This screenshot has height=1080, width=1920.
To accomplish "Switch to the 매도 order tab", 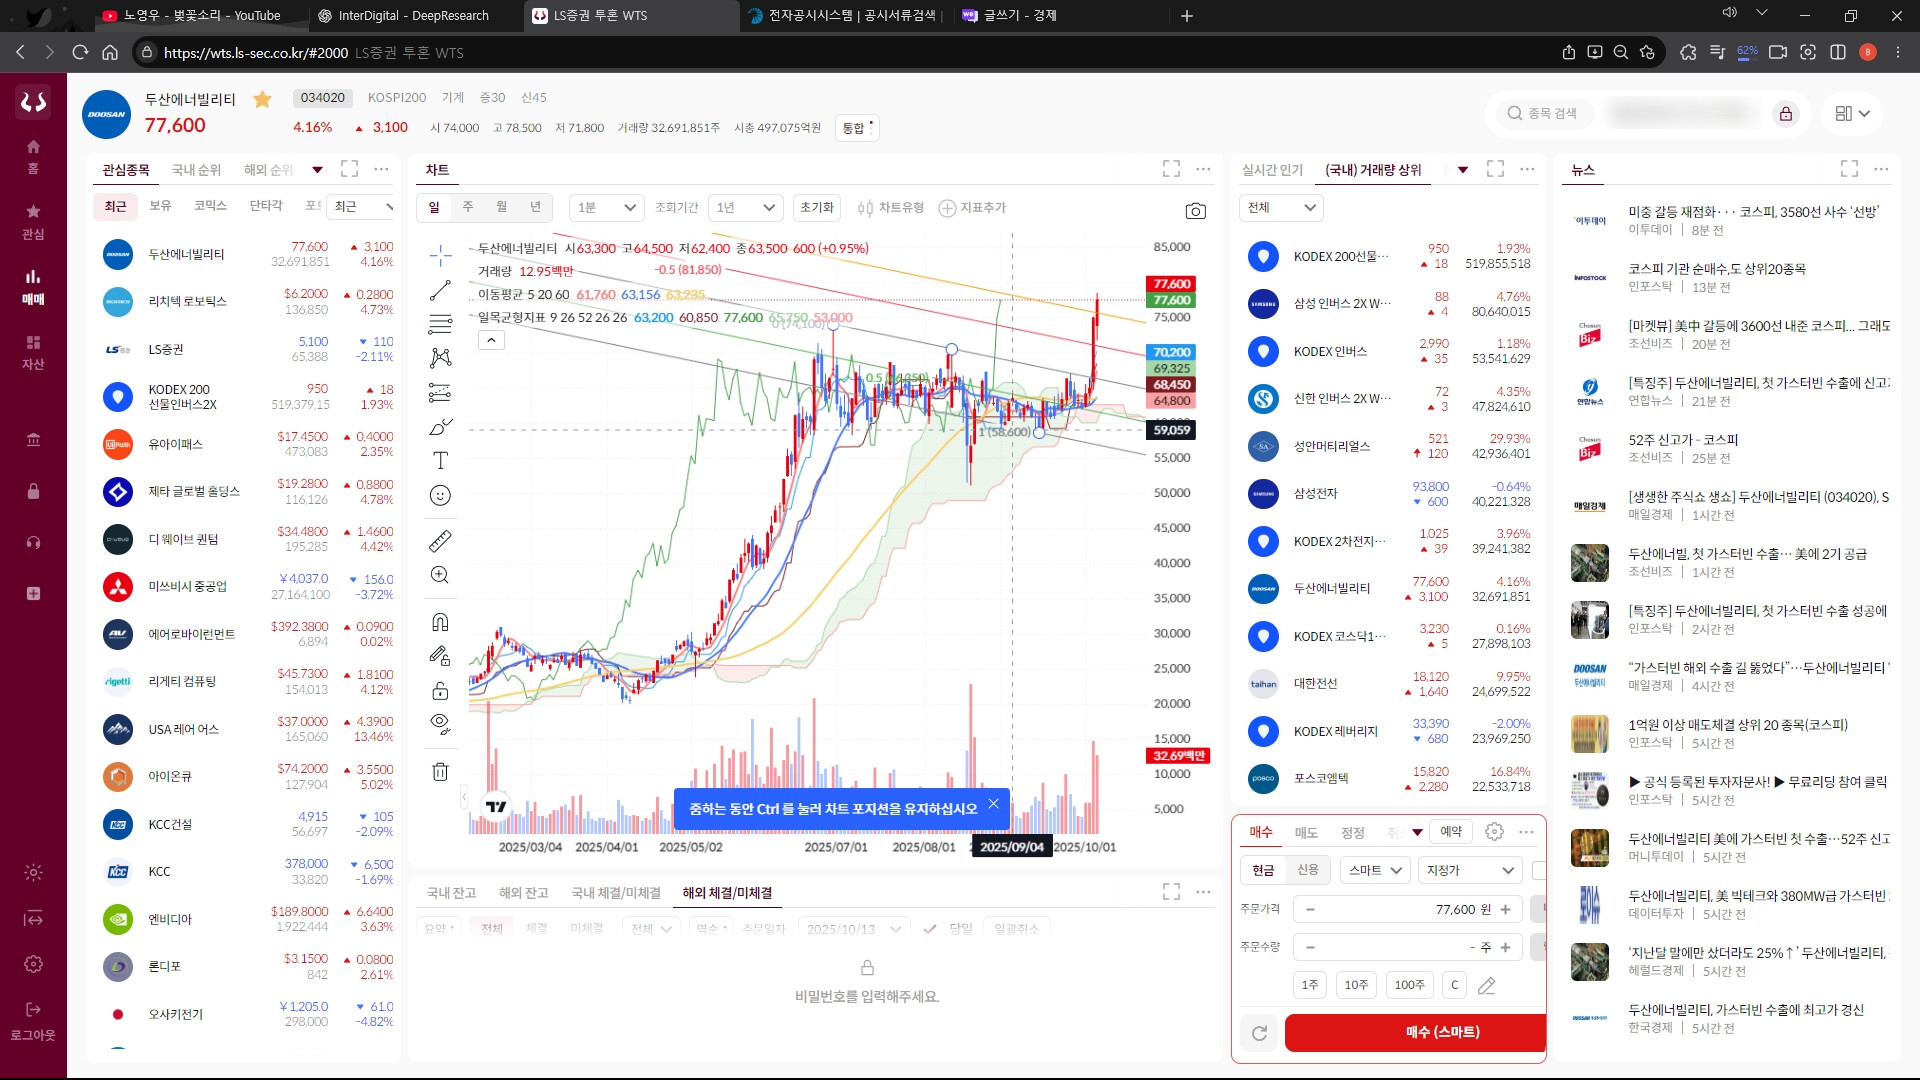I will click(1306, 832).
